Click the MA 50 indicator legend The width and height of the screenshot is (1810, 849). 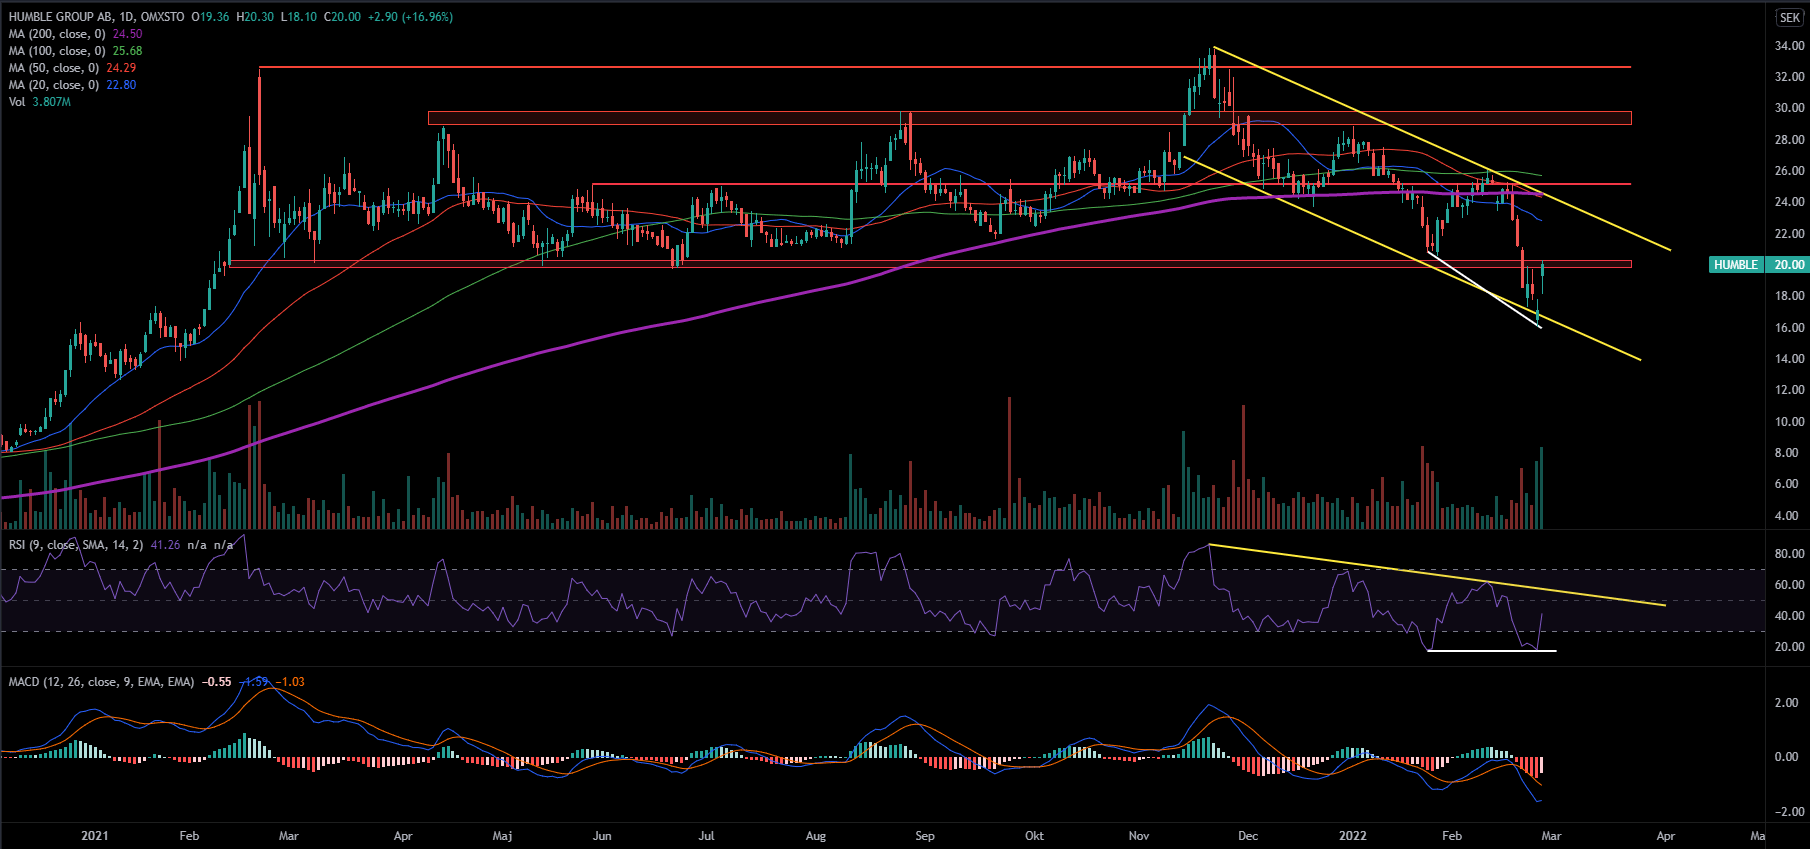pos(54,68)
